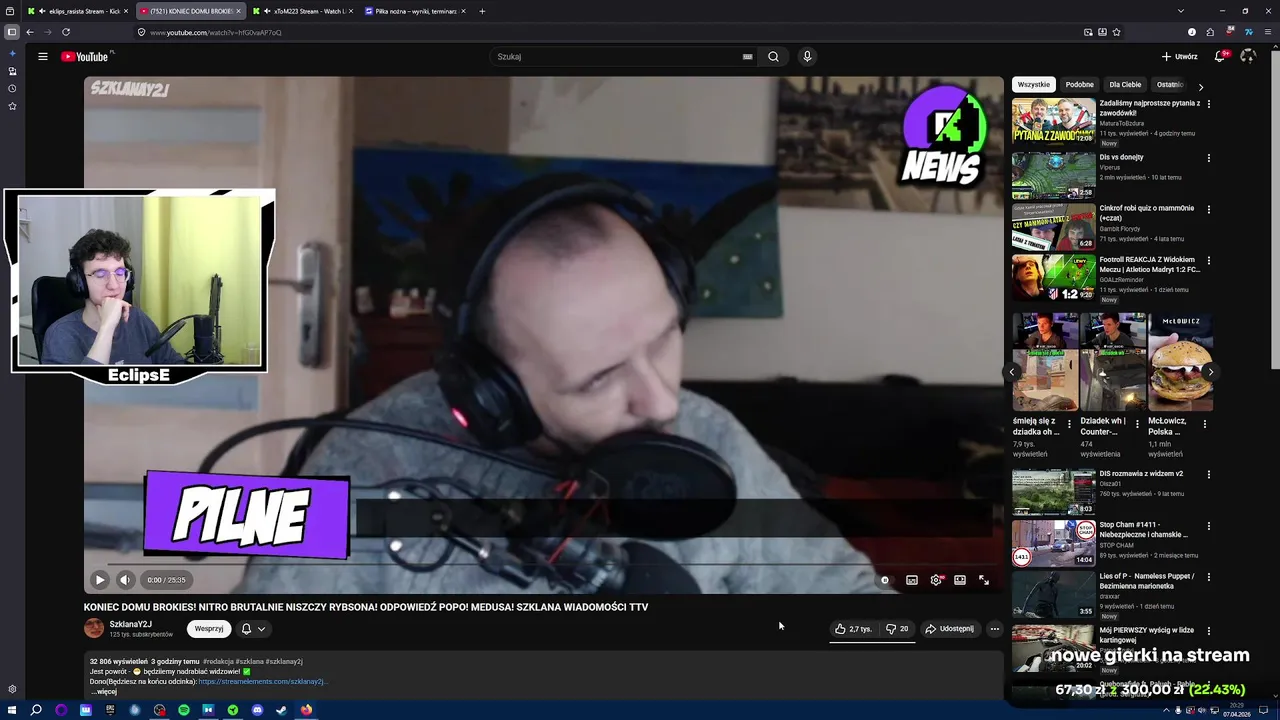Open the sidebar bookmarks star icon
Viewport: 1280px width, 720px height.
pos(12,106)
